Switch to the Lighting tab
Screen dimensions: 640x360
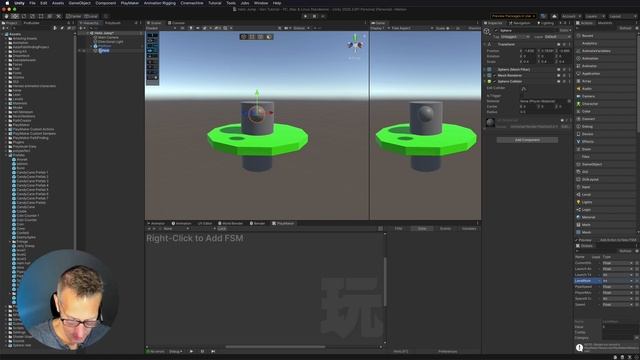(546, 23)
